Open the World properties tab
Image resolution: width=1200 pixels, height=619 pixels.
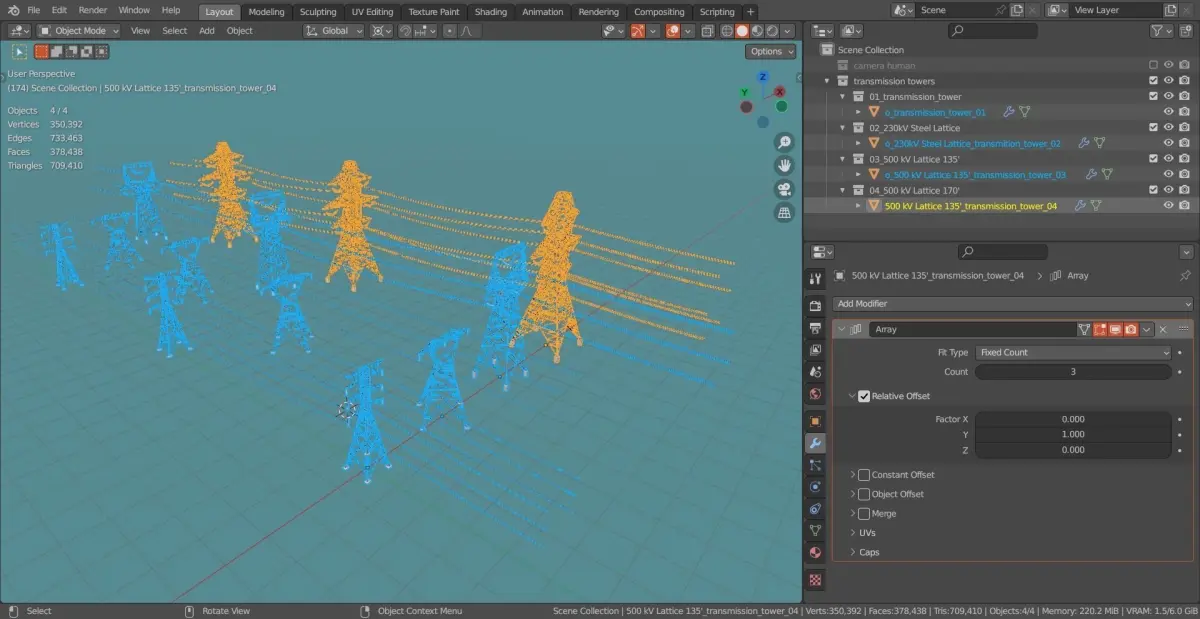coord(815,394)
